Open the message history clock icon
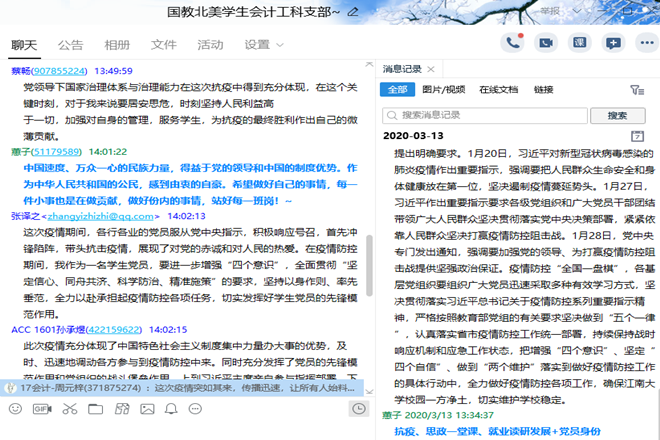This screenshot has height=440, width=660. [358, 408]
